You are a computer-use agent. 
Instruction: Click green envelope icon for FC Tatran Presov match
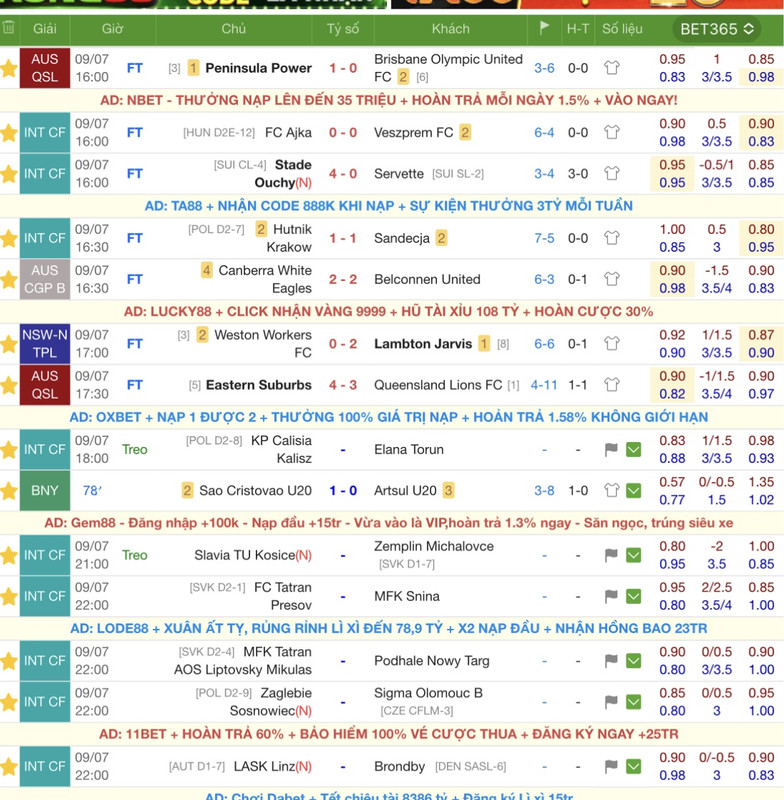point(634,596)
